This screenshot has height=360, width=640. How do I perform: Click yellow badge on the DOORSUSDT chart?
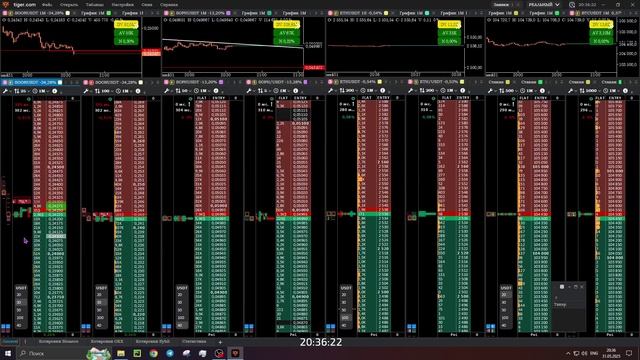click(126, 24)
